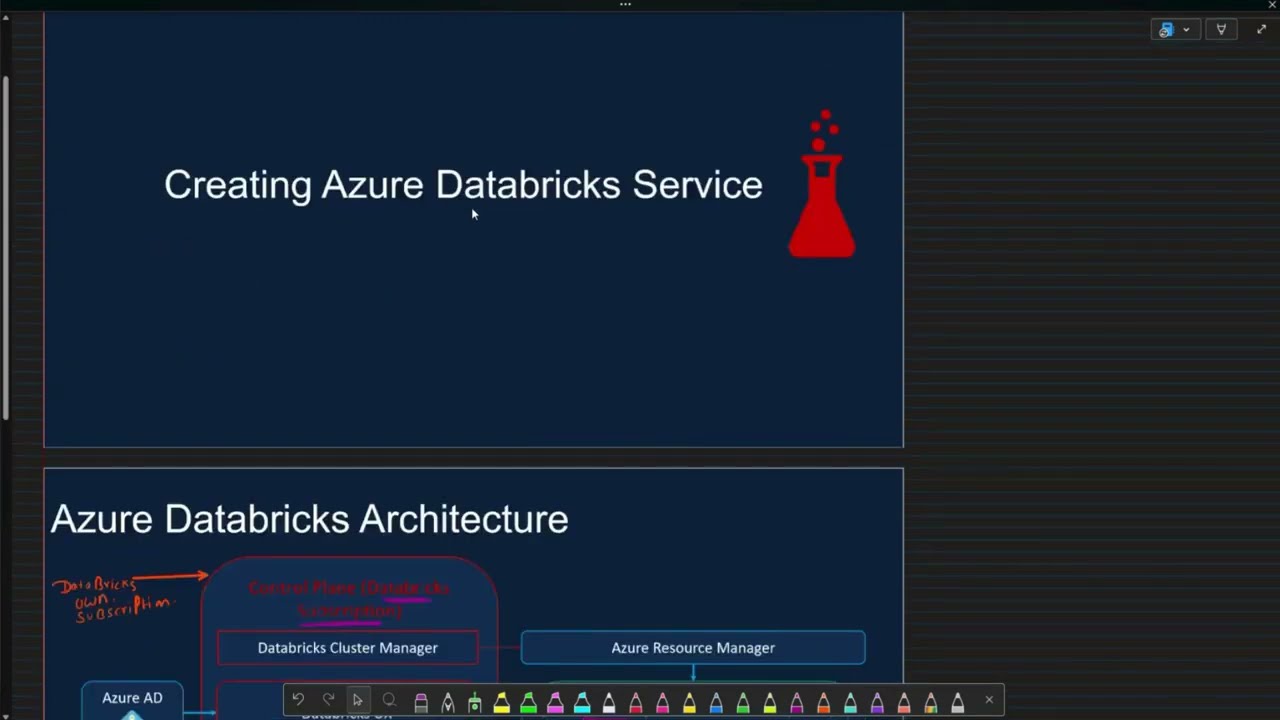Screen dimensions: 1280x720
Task: Pick the lime yellow-green pen
Action: pyautogui.click(x=770, y=703)
